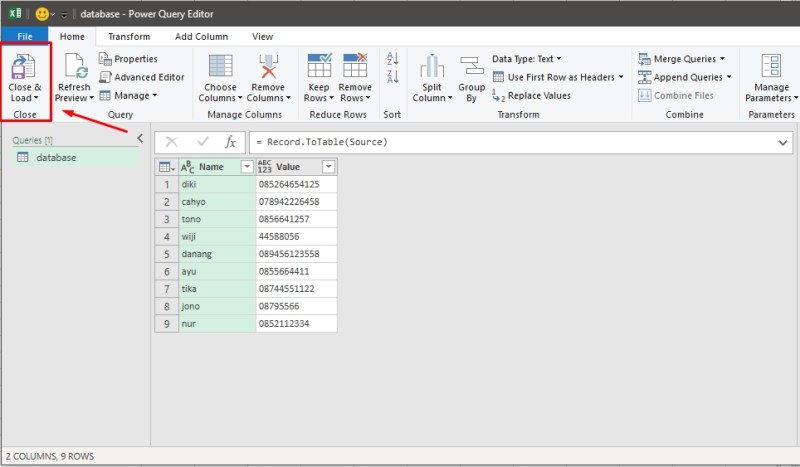Click the cell containing tika
Image resolution: width=800 pixels, height=467 pixels.
coord(217,288)
